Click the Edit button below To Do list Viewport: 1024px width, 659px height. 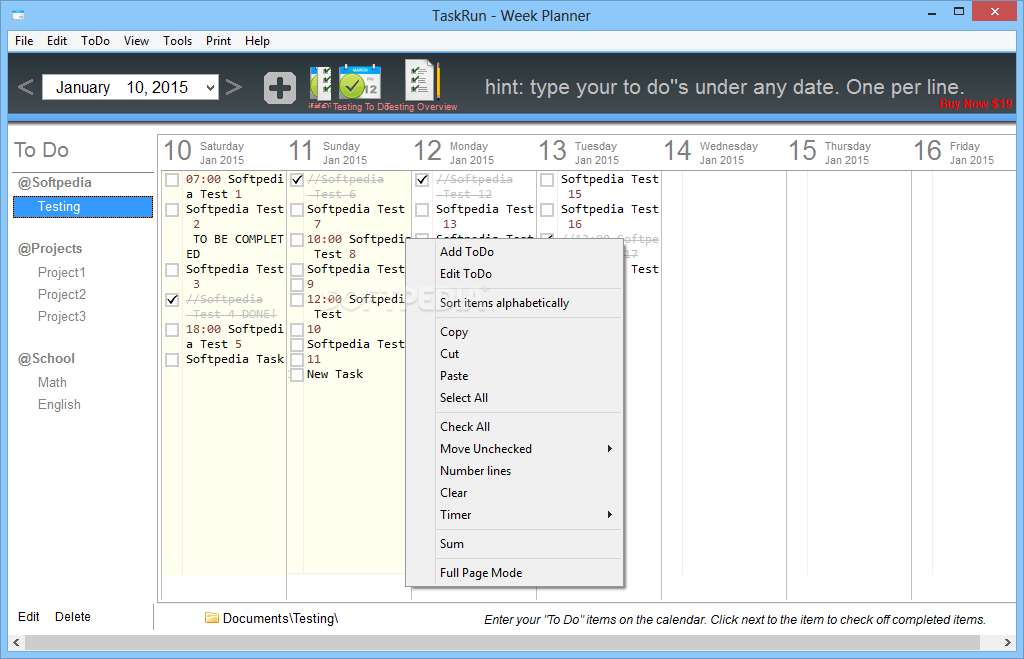[29, 617]
